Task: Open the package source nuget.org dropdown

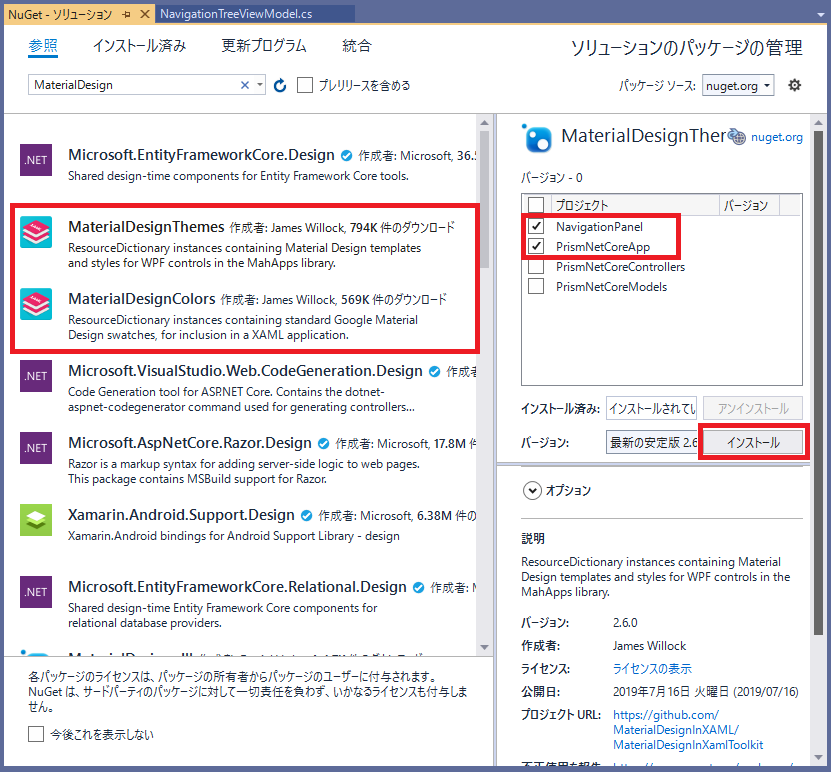Action: [738, 85]
